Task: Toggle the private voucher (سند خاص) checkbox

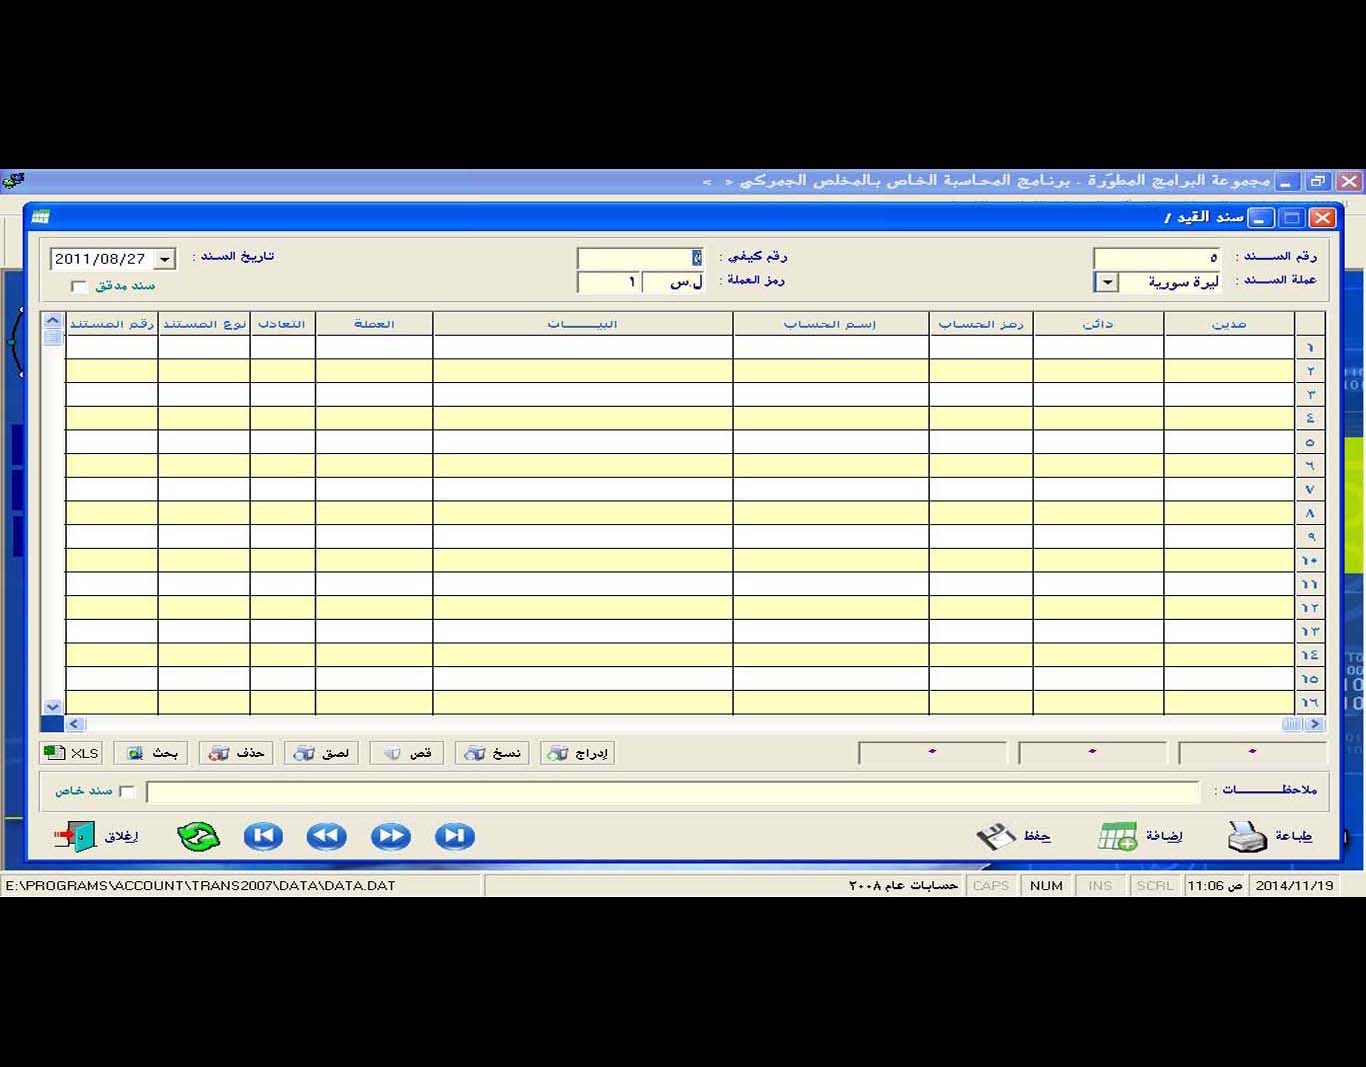Action: (127, 791)
